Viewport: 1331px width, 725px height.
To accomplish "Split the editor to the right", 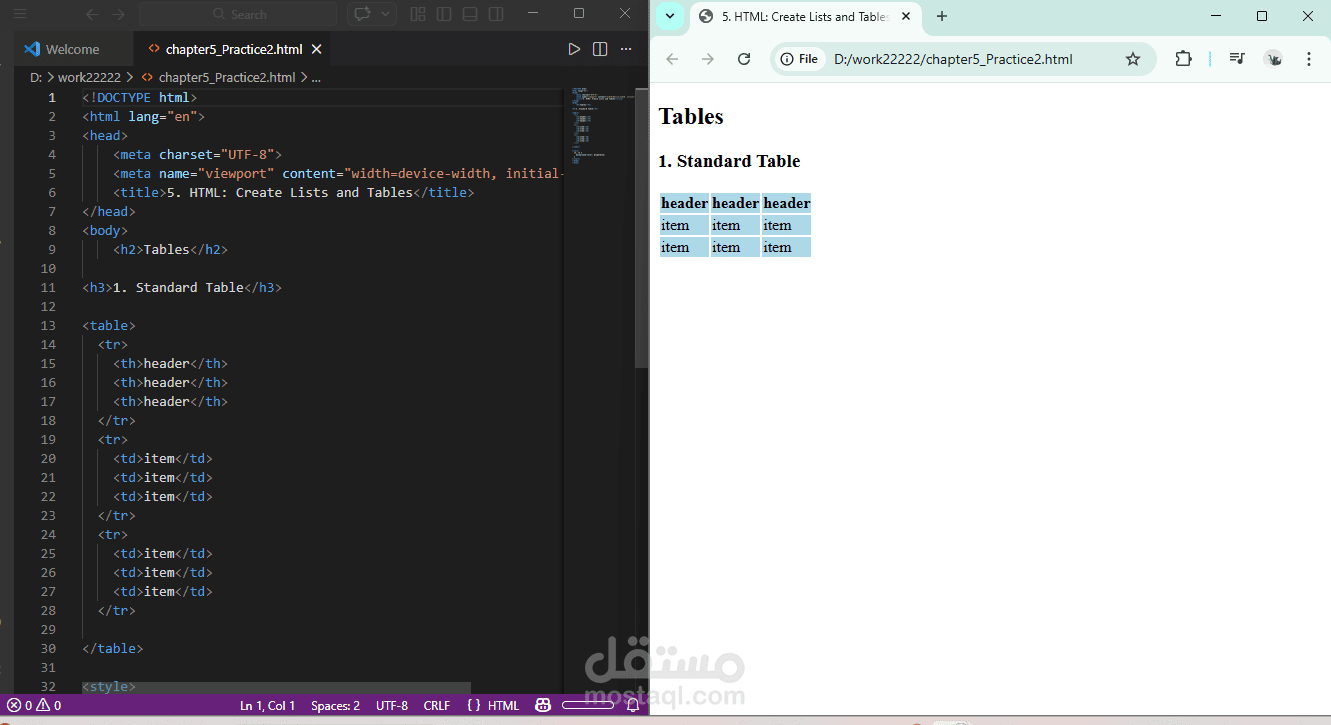I will (x=600, y=49).
